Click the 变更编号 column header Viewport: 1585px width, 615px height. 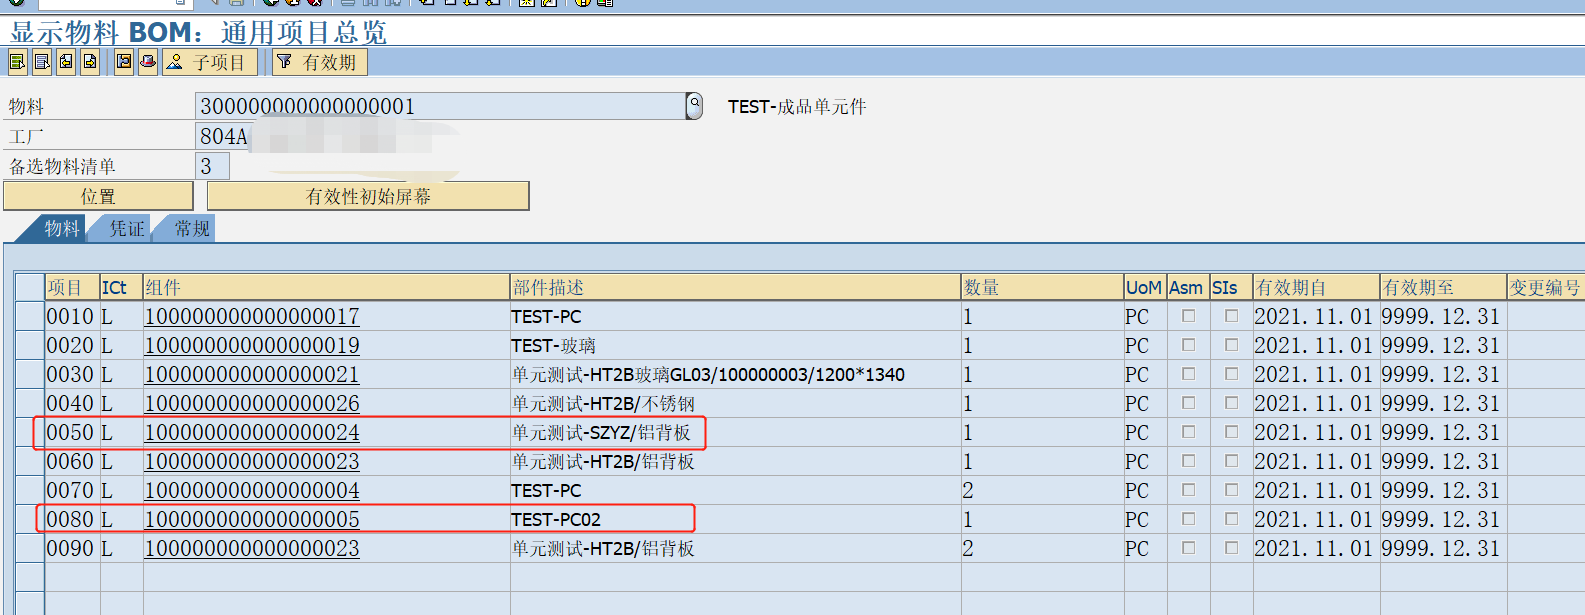(1545, 287)
